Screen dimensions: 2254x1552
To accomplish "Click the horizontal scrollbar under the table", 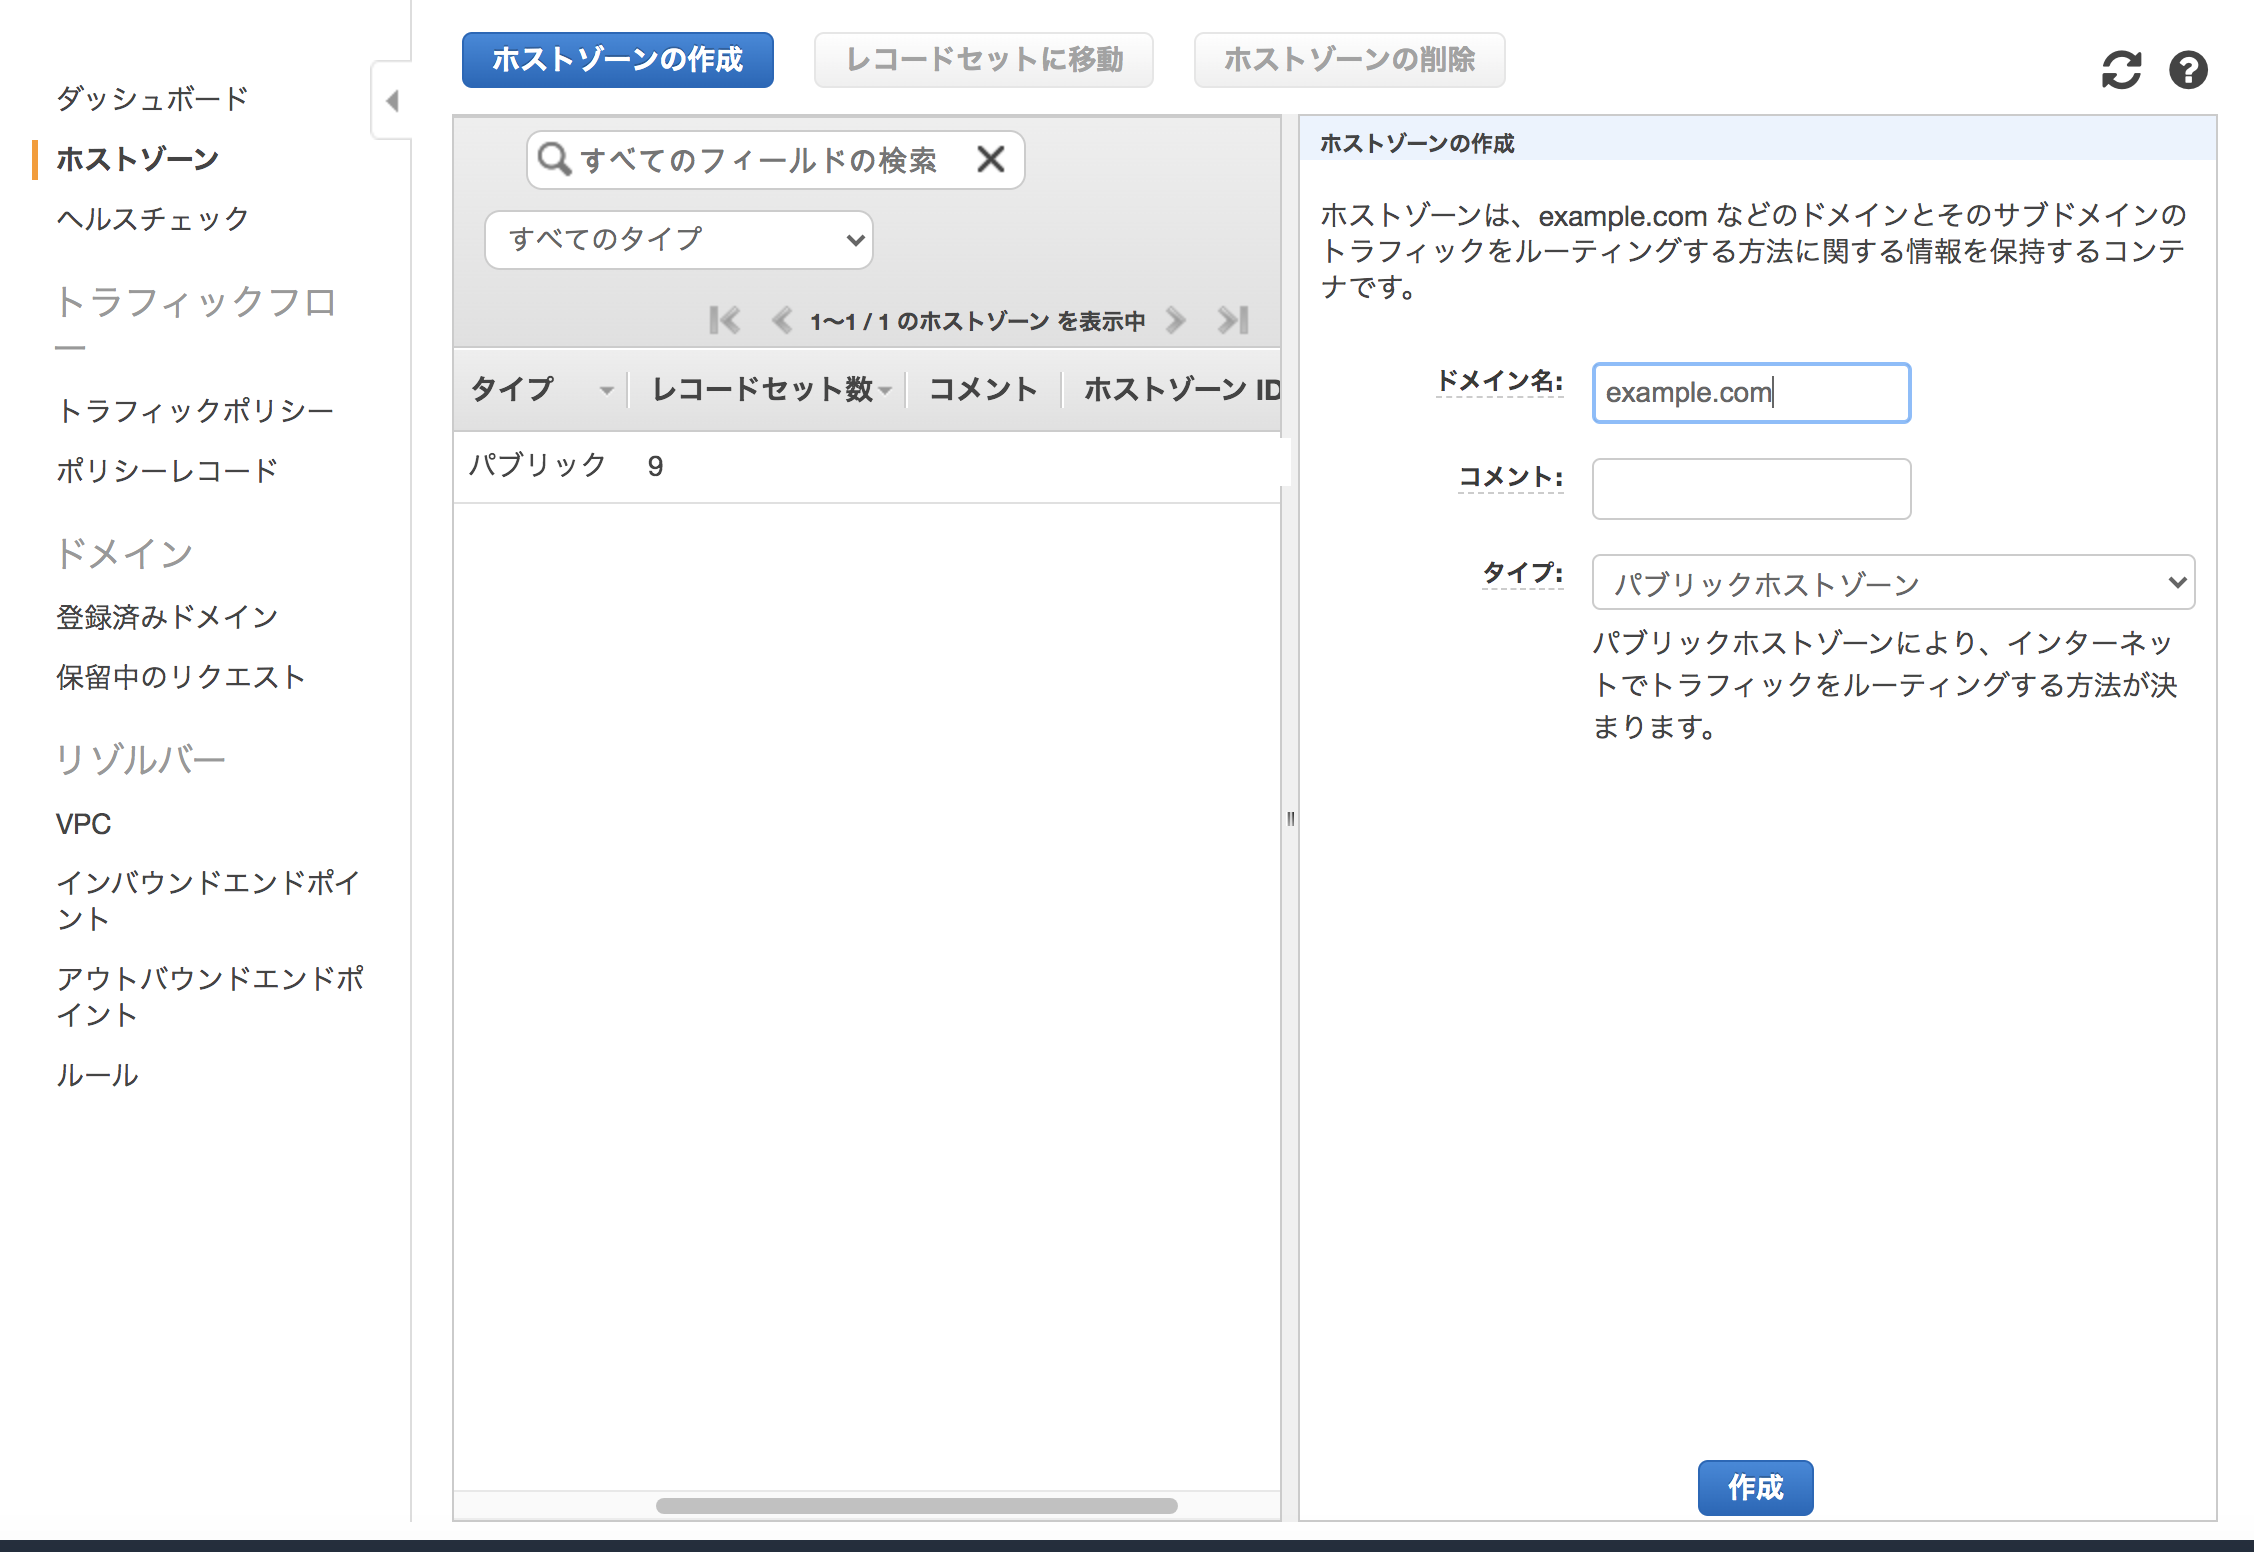I will coord(916,1505).
